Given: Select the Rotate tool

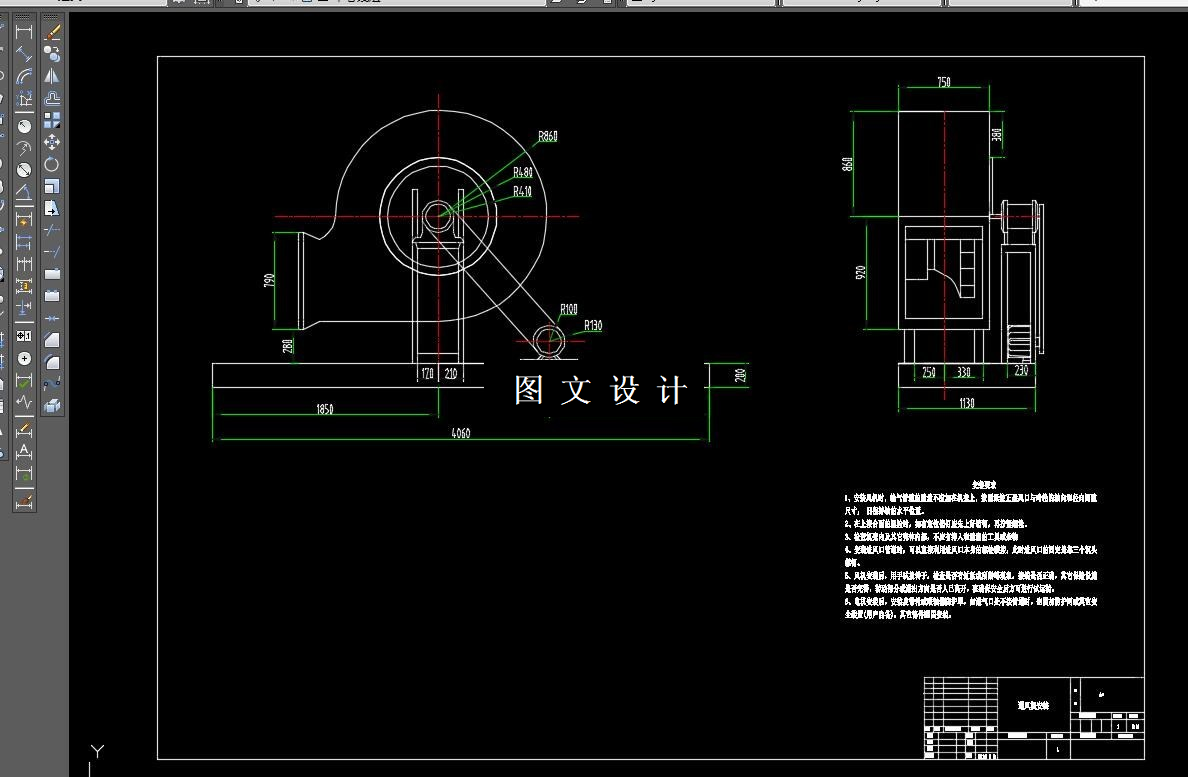Looking at the screenshot, I should [x=52, y=164].
